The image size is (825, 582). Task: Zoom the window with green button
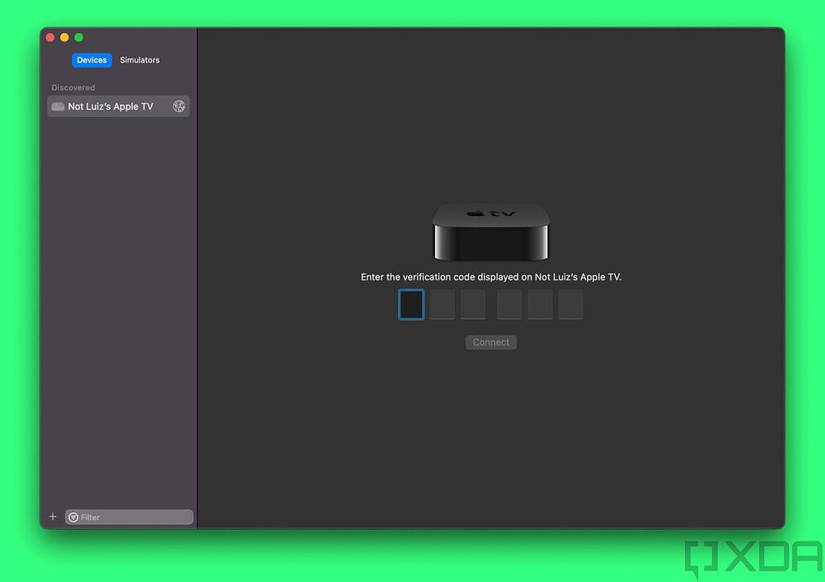(x=79, y=37)
